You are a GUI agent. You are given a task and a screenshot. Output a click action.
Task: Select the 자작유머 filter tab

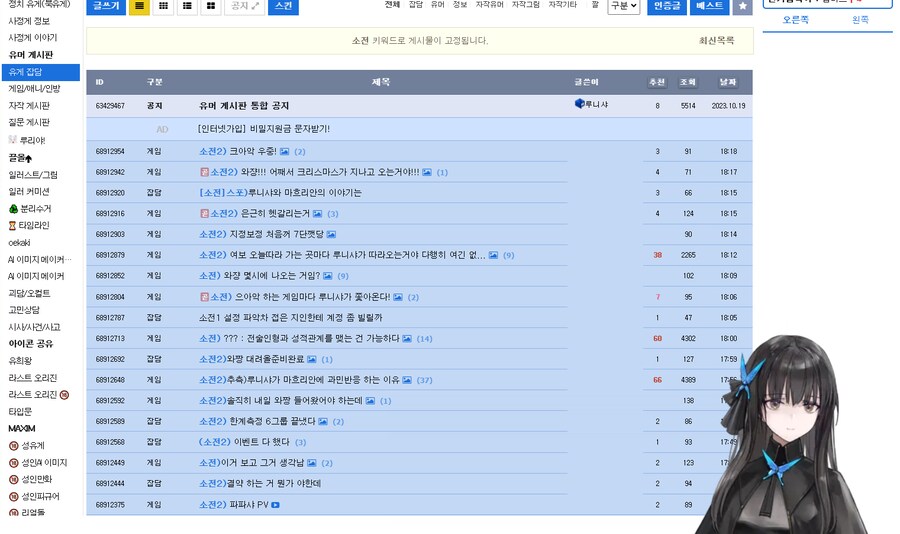[489, 5]
